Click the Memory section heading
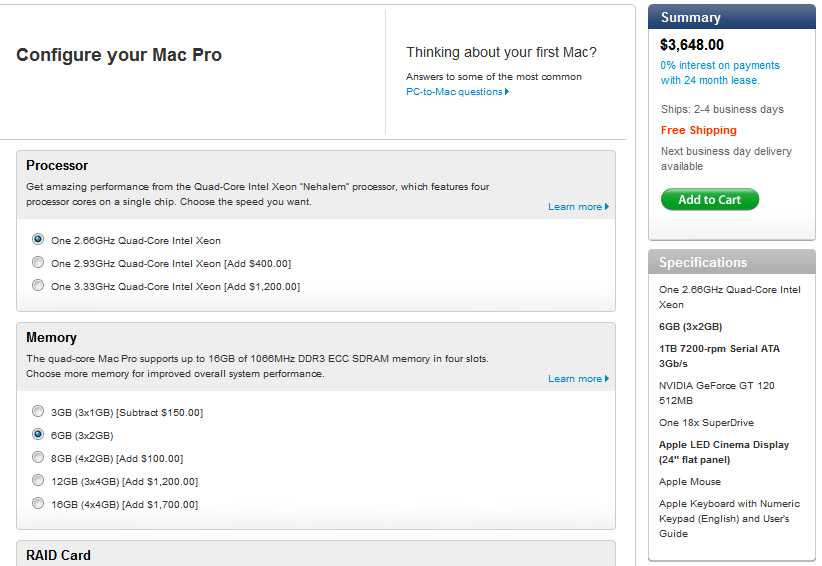Viewport: 822px width, 566px height. (x=51, y=338)
